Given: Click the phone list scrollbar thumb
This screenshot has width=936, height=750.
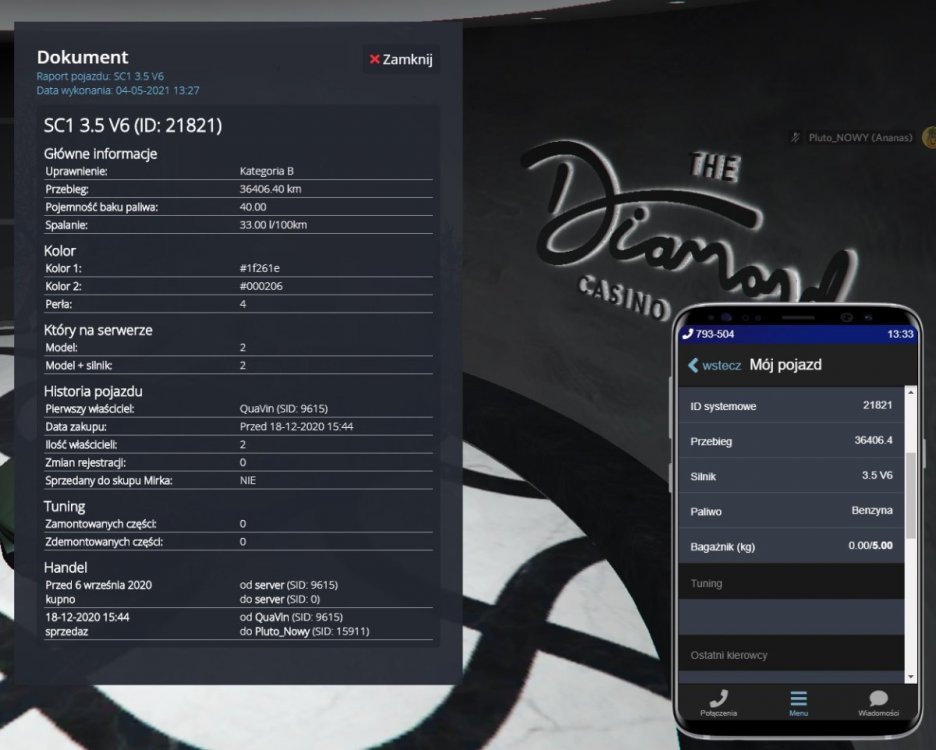Looking at the screenshot, I should (910, 496).
